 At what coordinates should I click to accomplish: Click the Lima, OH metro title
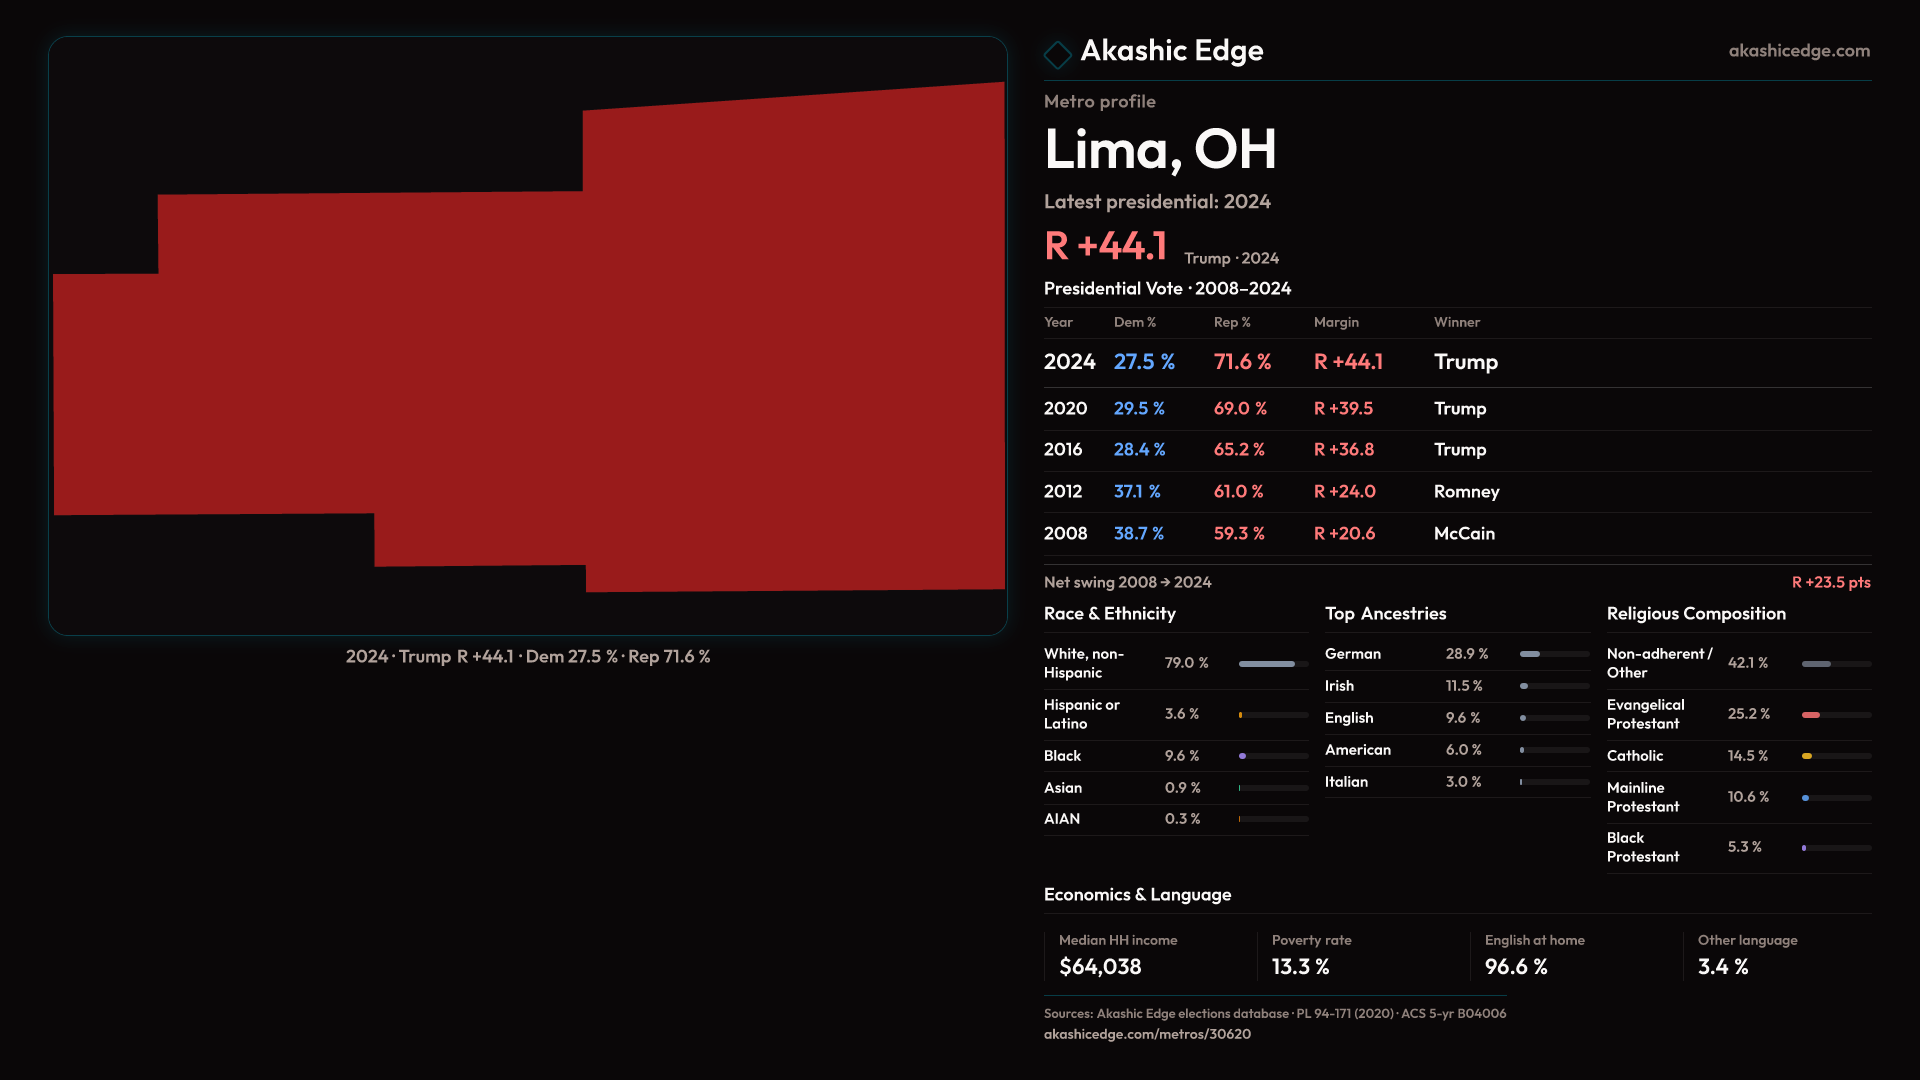[1160, 150]
